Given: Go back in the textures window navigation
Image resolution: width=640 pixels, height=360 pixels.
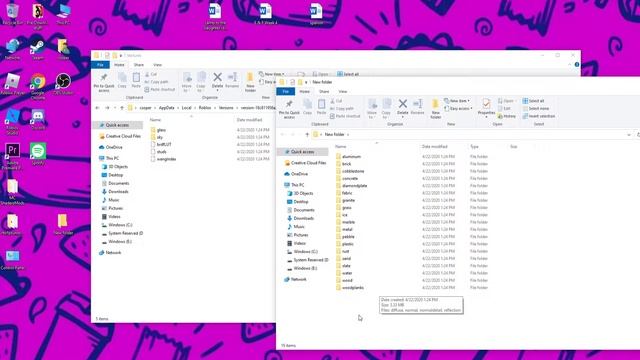Looking at the screenshot, I should click(x=98, y=108).
